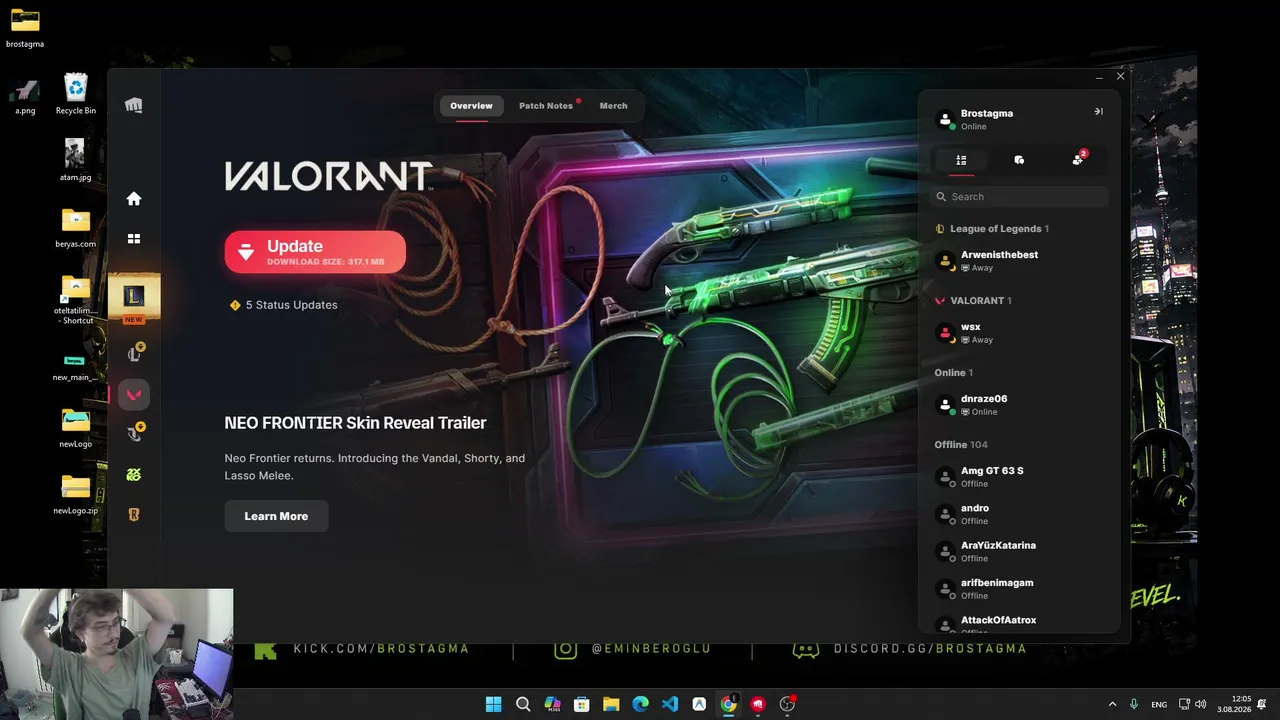Select the active VALORANT sidebar icon
Viewport: 1280px width, 720px height.
(134, 395)
